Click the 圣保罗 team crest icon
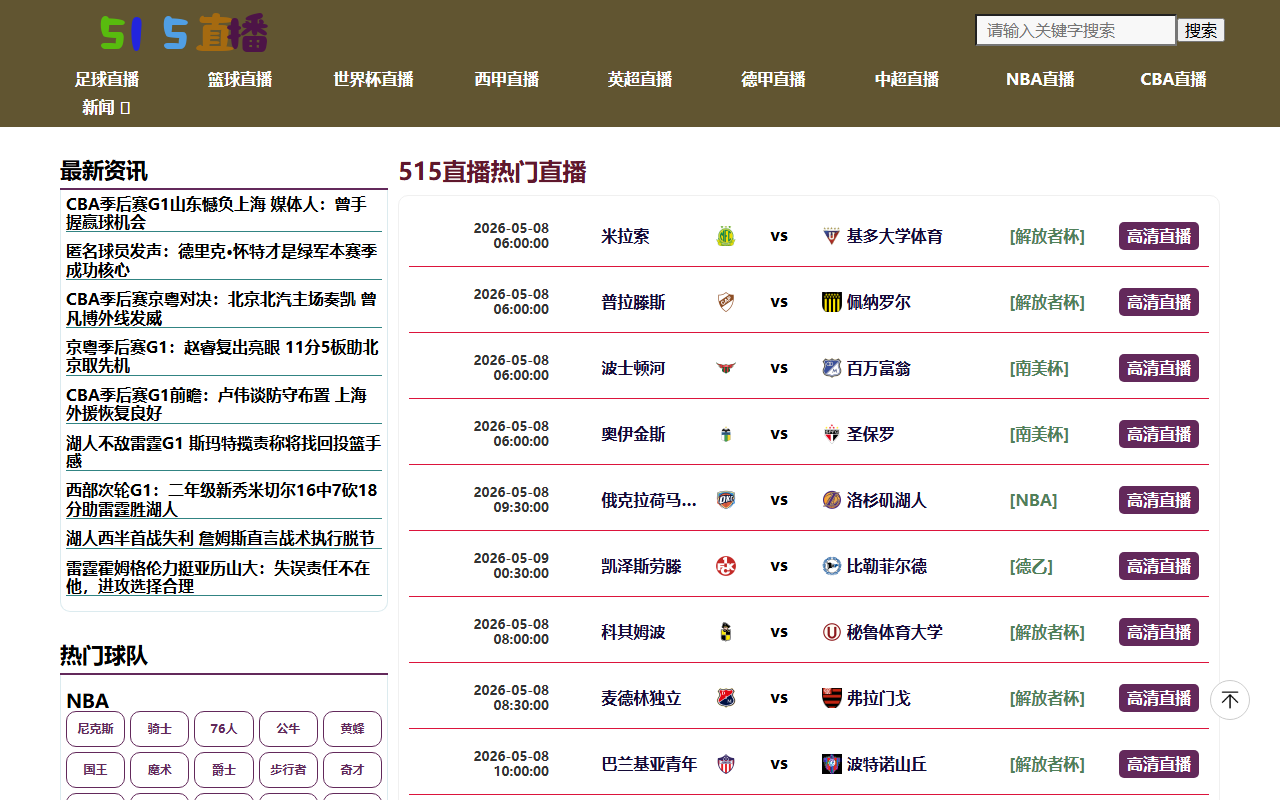The height and width of the screenshot is (800, 1280). [x=832, y=434]
